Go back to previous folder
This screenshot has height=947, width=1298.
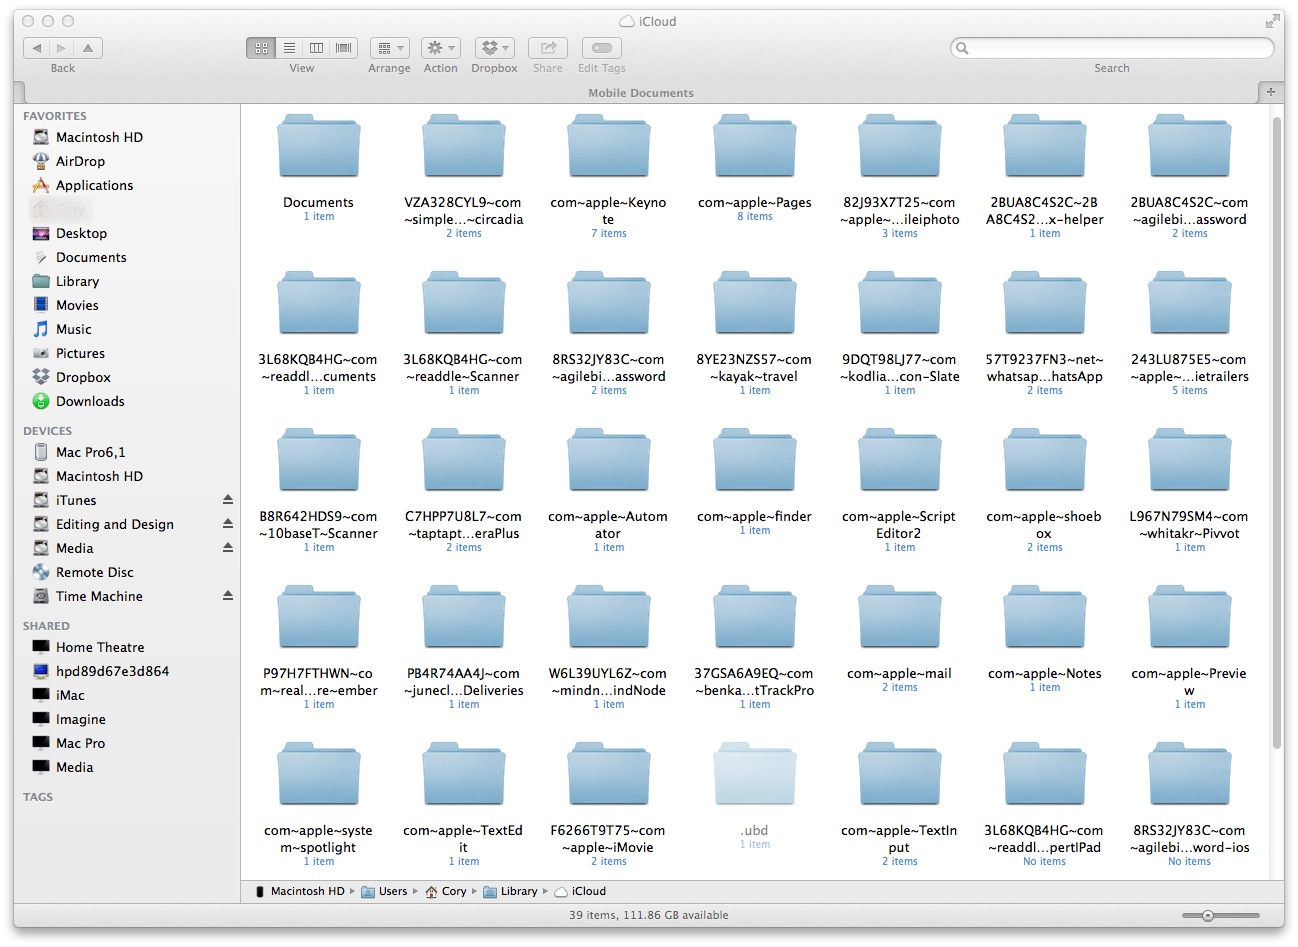pos(36,48)
